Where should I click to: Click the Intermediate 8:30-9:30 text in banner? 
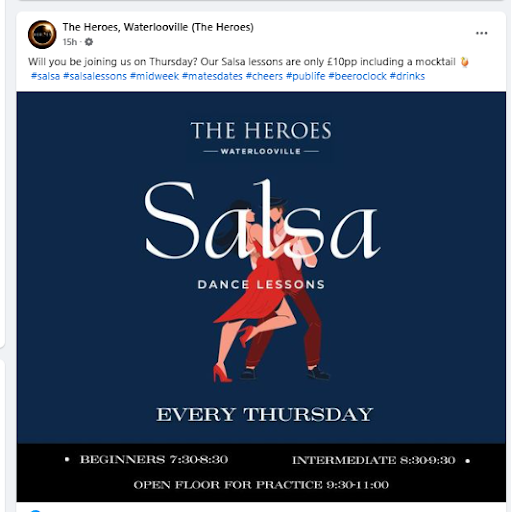pos(374,460)
